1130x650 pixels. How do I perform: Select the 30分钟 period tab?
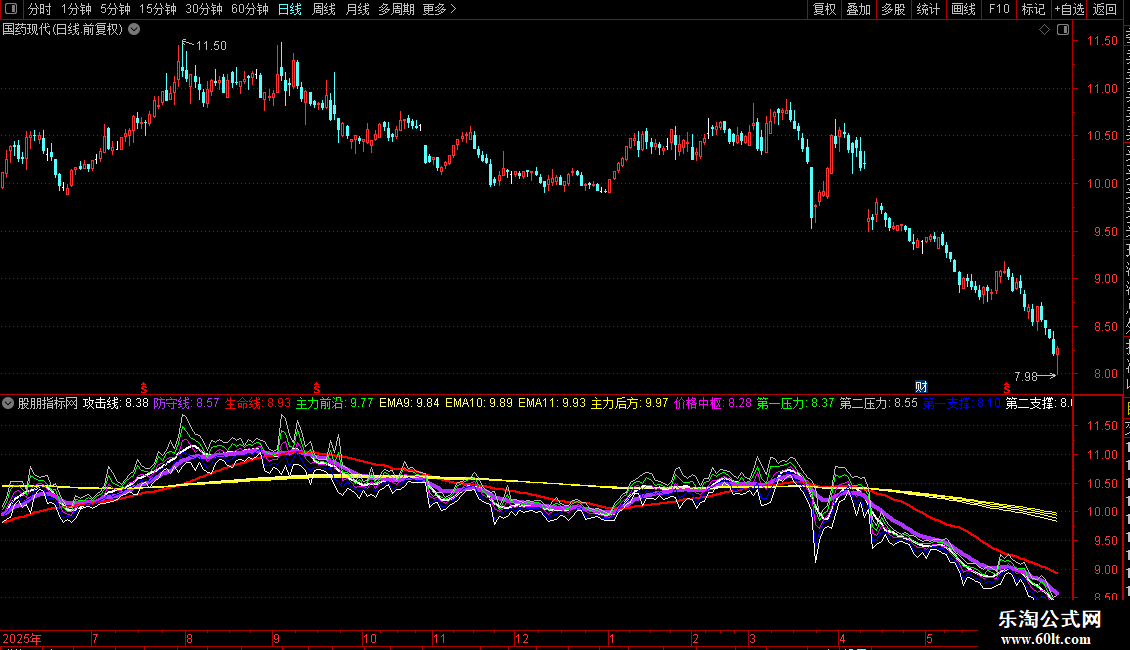click(204, 9)
